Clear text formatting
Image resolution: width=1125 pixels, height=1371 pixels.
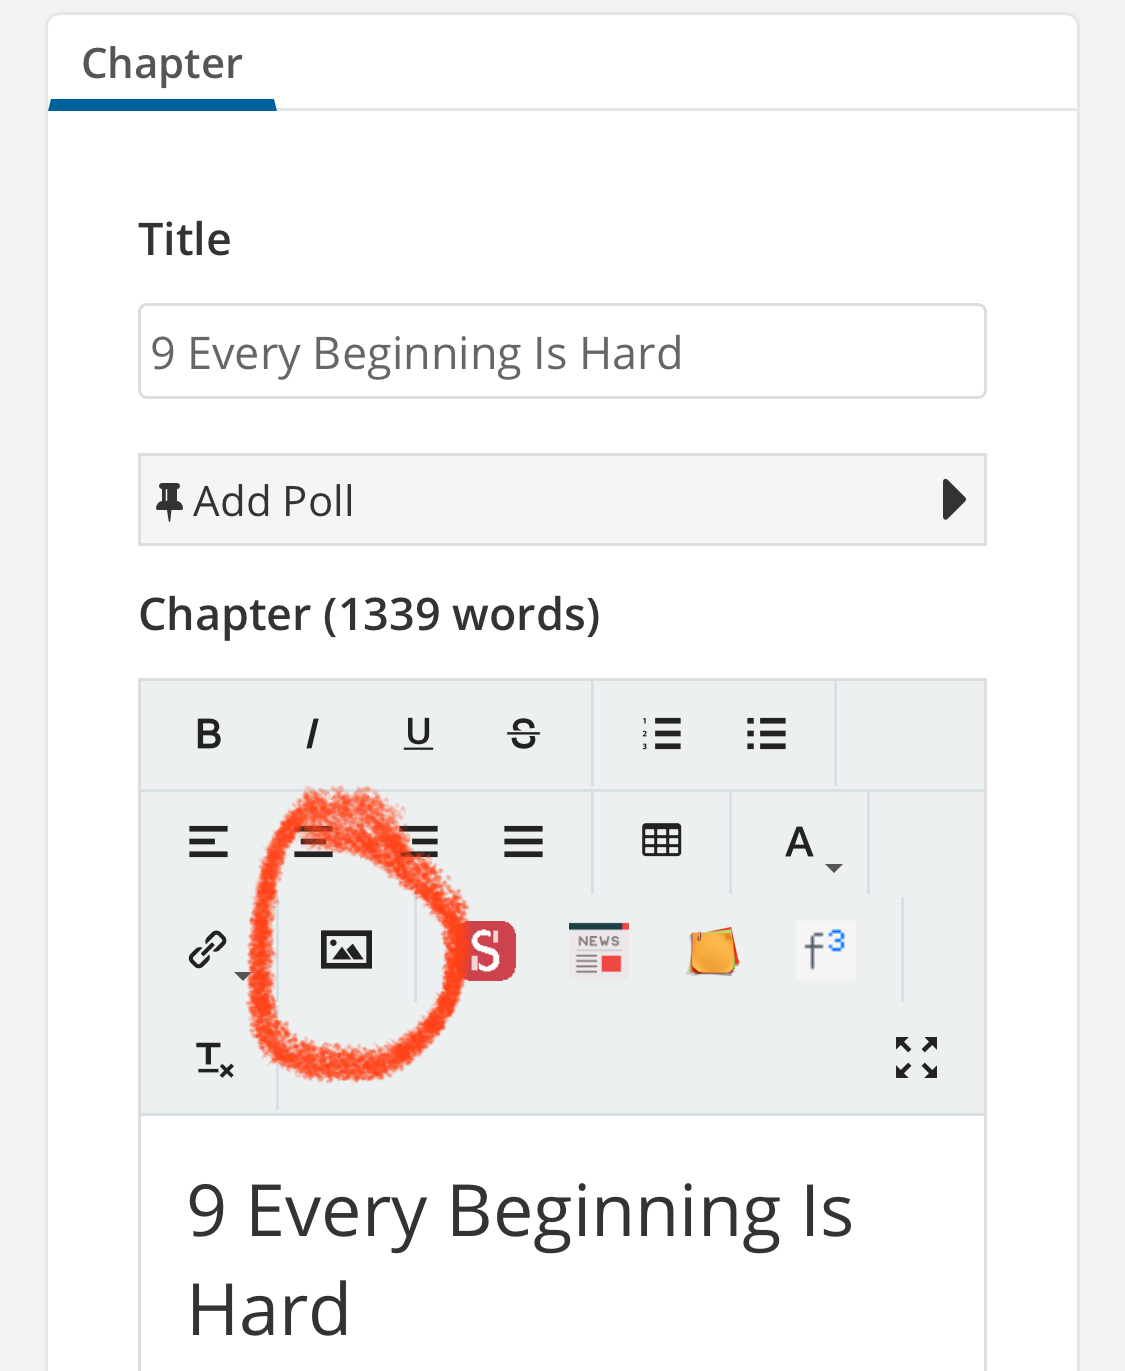[214, 1058]
